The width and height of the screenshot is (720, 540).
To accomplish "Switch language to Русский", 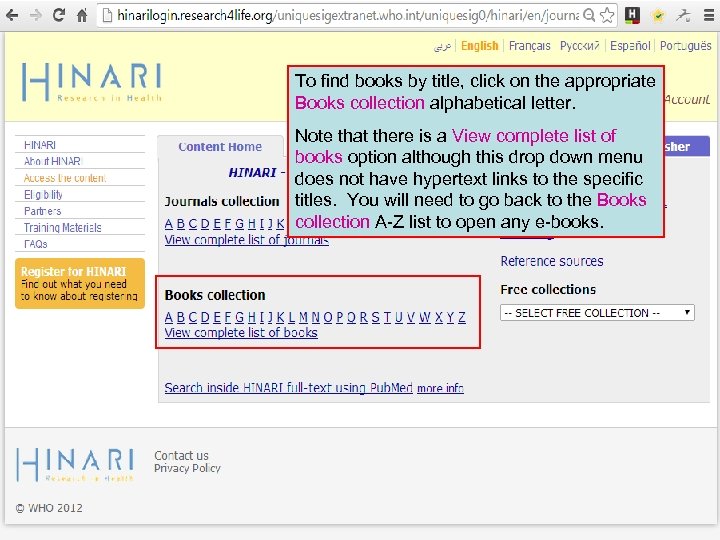I will [579, 46].
